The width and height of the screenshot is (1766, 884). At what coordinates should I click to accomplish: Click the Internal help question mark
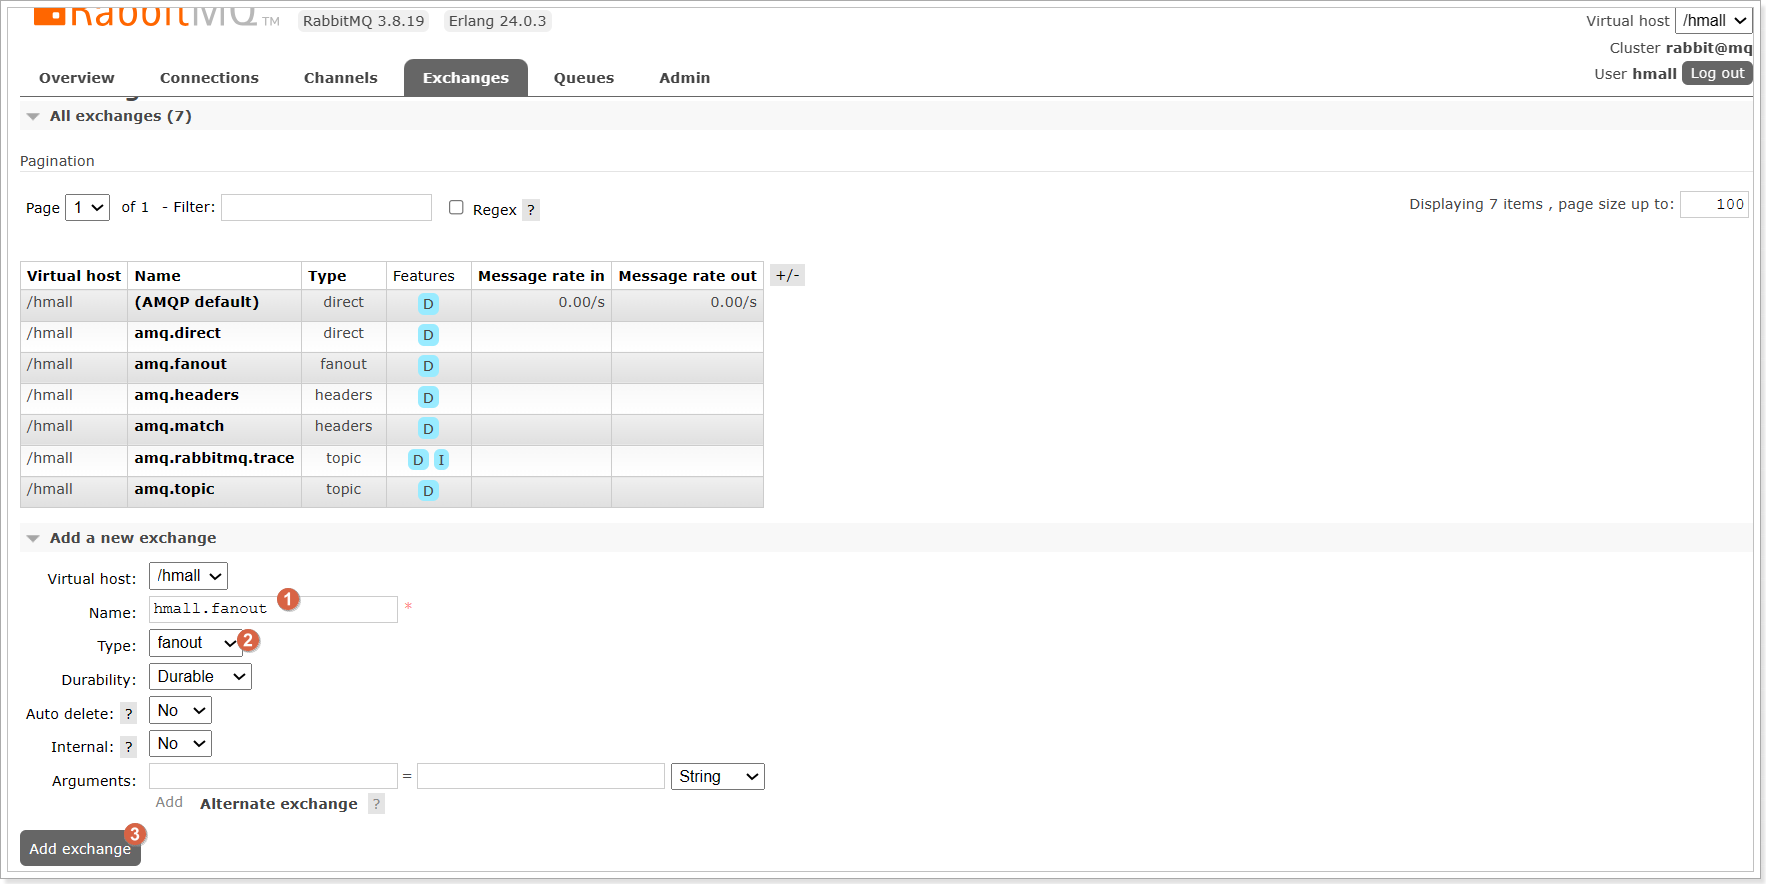(x=129, y=747)
